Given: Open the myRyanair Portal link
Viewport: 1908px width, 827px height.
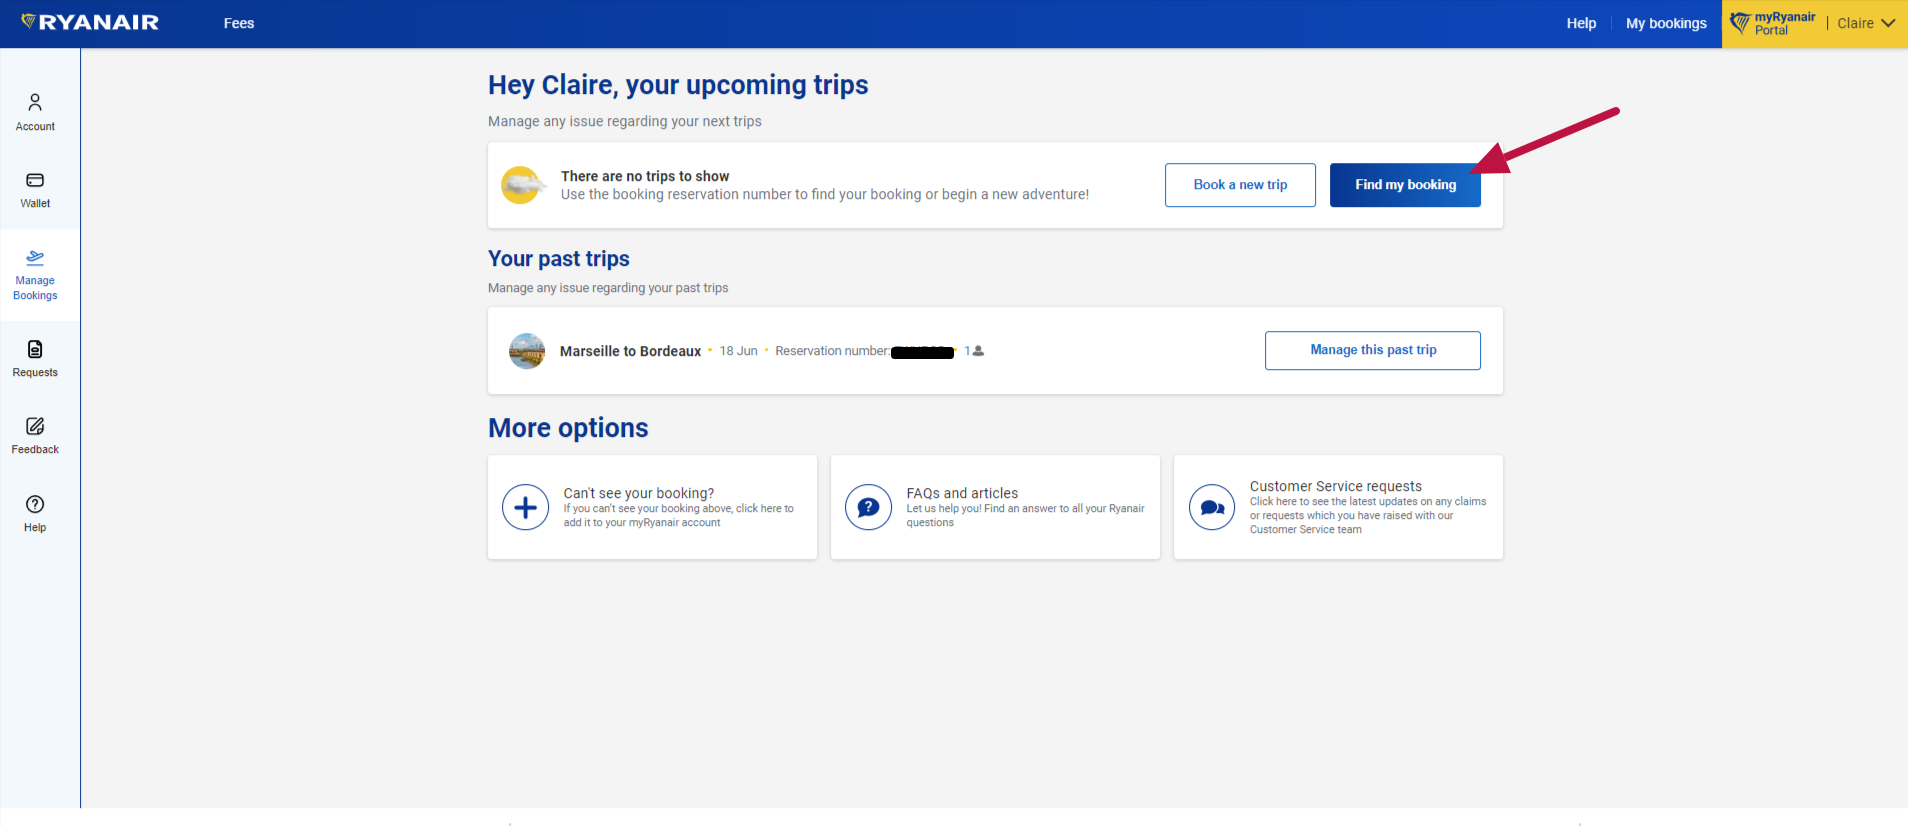Looking at the screenshot, I should (1773, 23).
